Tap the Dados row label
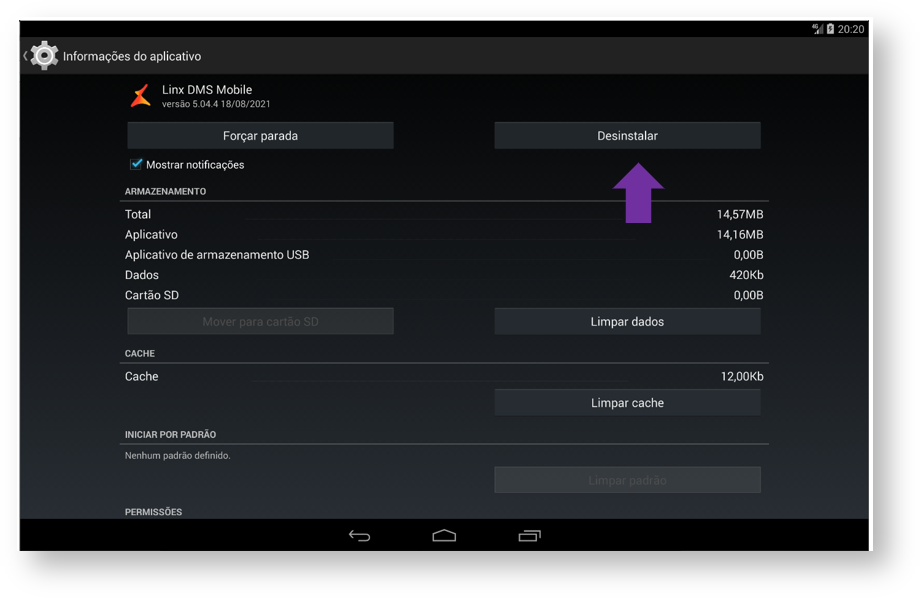 click(x=142, y=275)
